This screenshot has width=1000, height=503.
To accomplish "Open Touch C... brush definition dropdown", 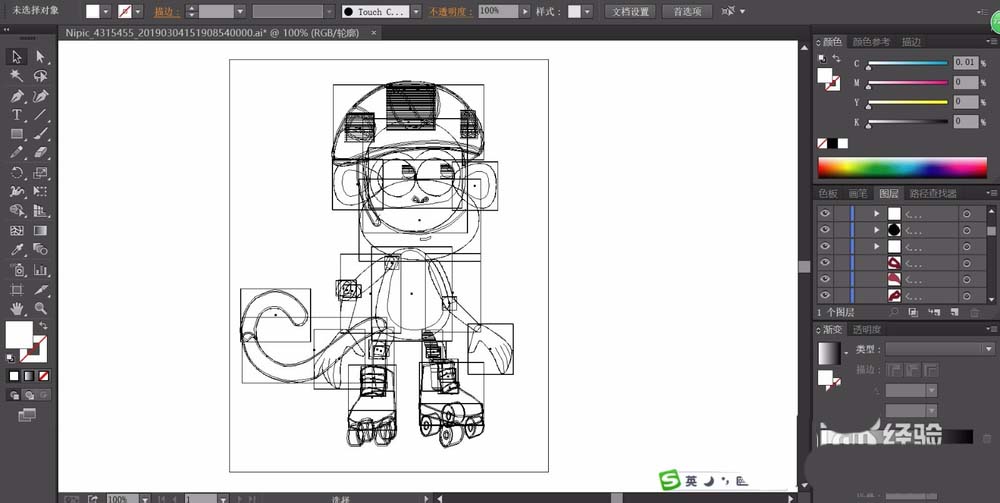I will click(416, 11).
